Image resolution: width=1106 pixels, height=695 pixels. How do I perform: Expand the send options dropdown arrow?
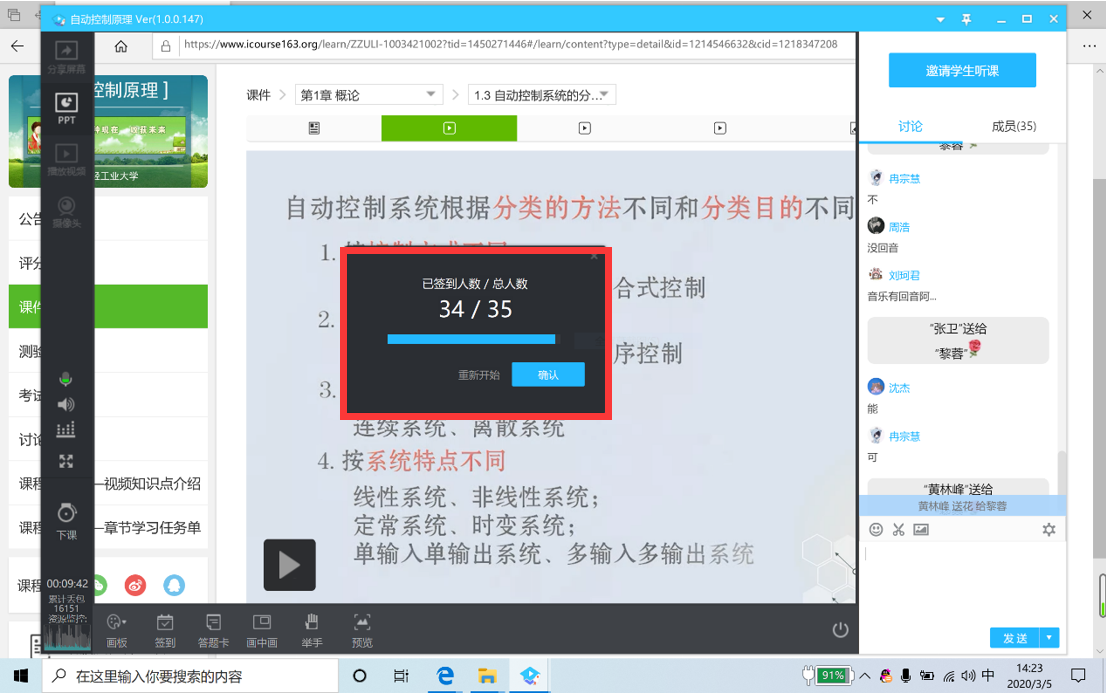click(1050, 638)
